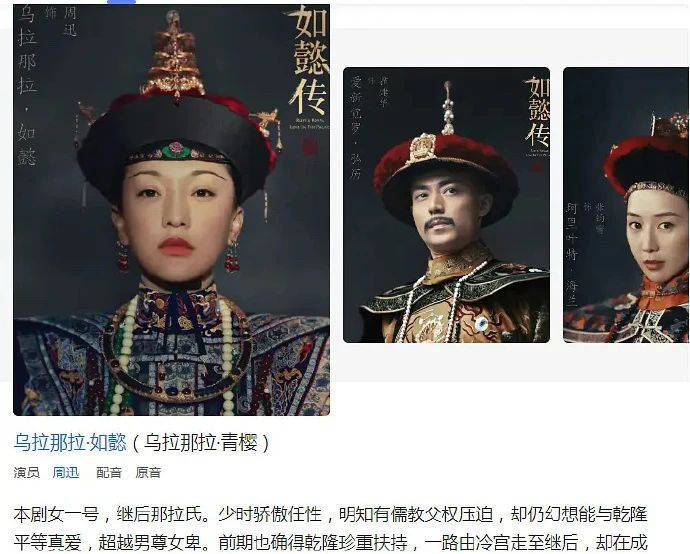Image resolution: width=690 pixels, height=554 pixels.
Task: Select the 弘历 emperor poster card
Action: click(446, 205)
